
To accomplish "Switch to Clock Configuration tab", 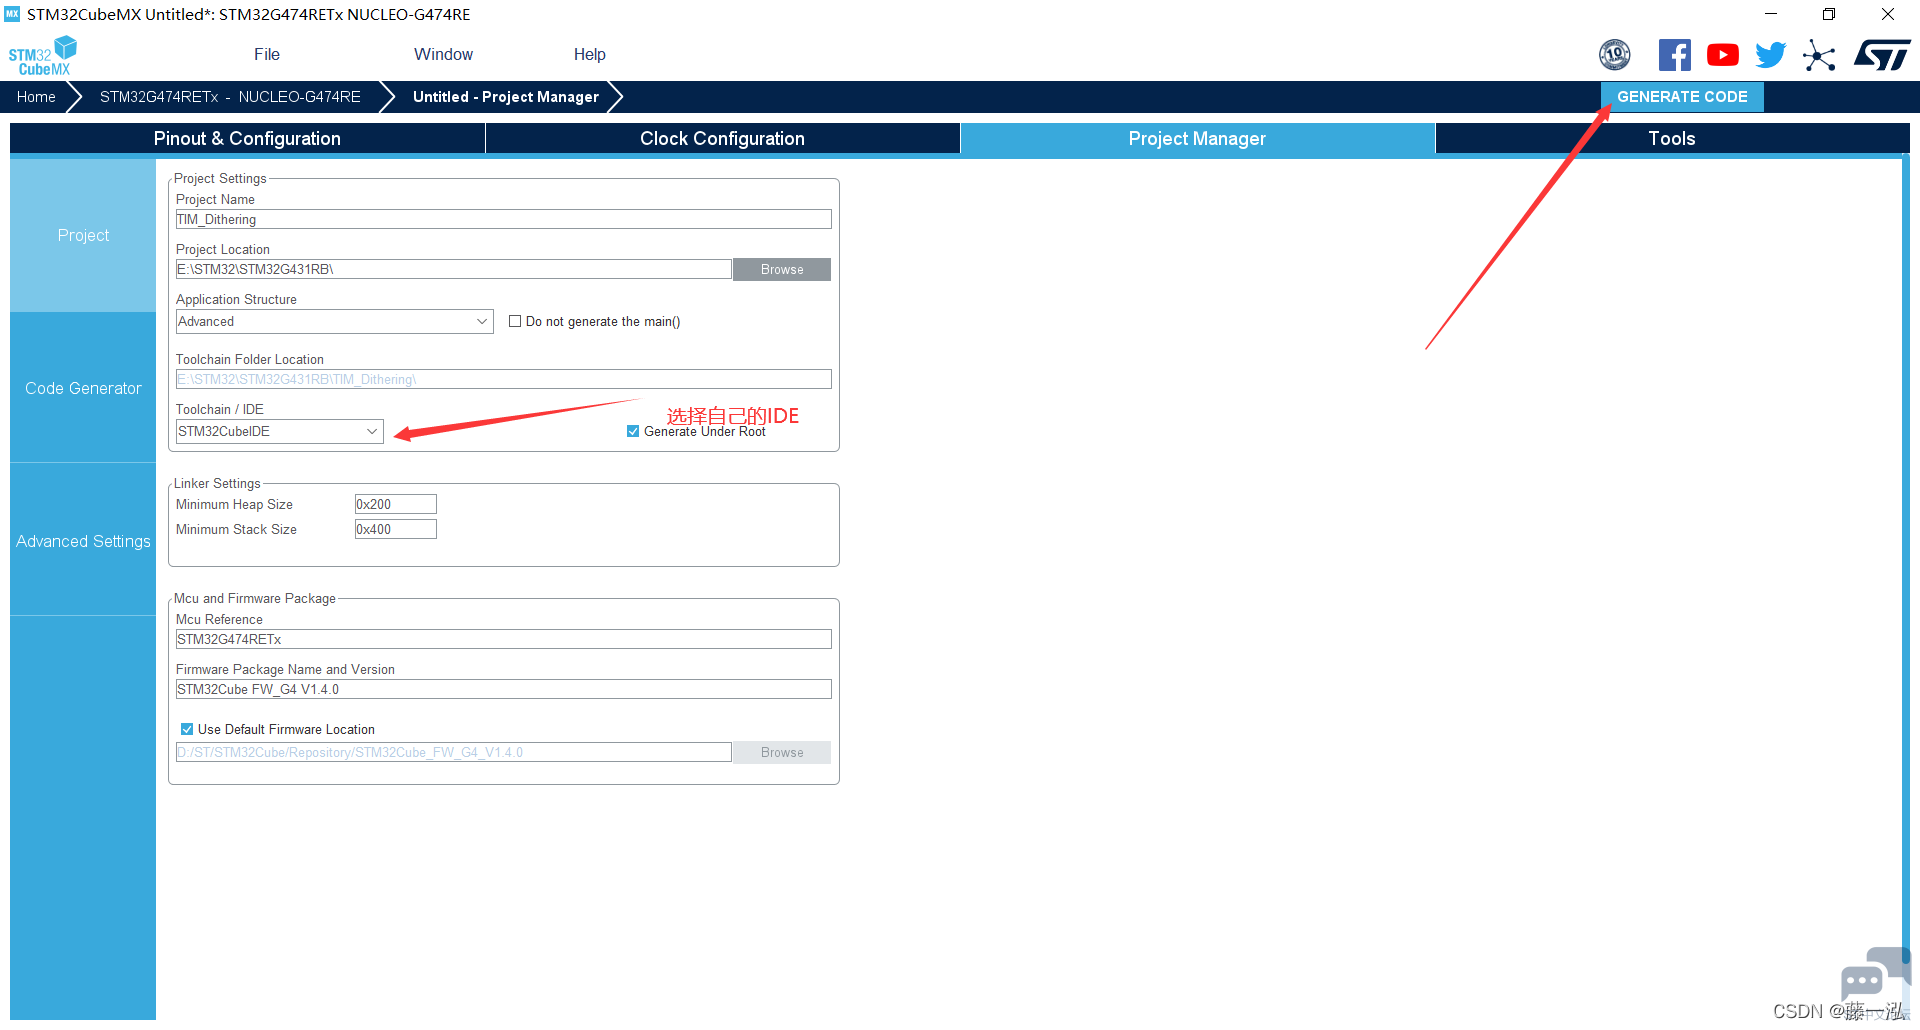I will coord(722,138).
